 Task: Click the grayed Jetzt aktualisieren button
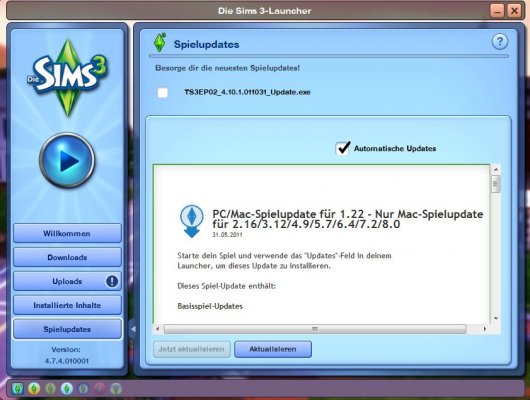pyautogui.click(x=192, y=349)
